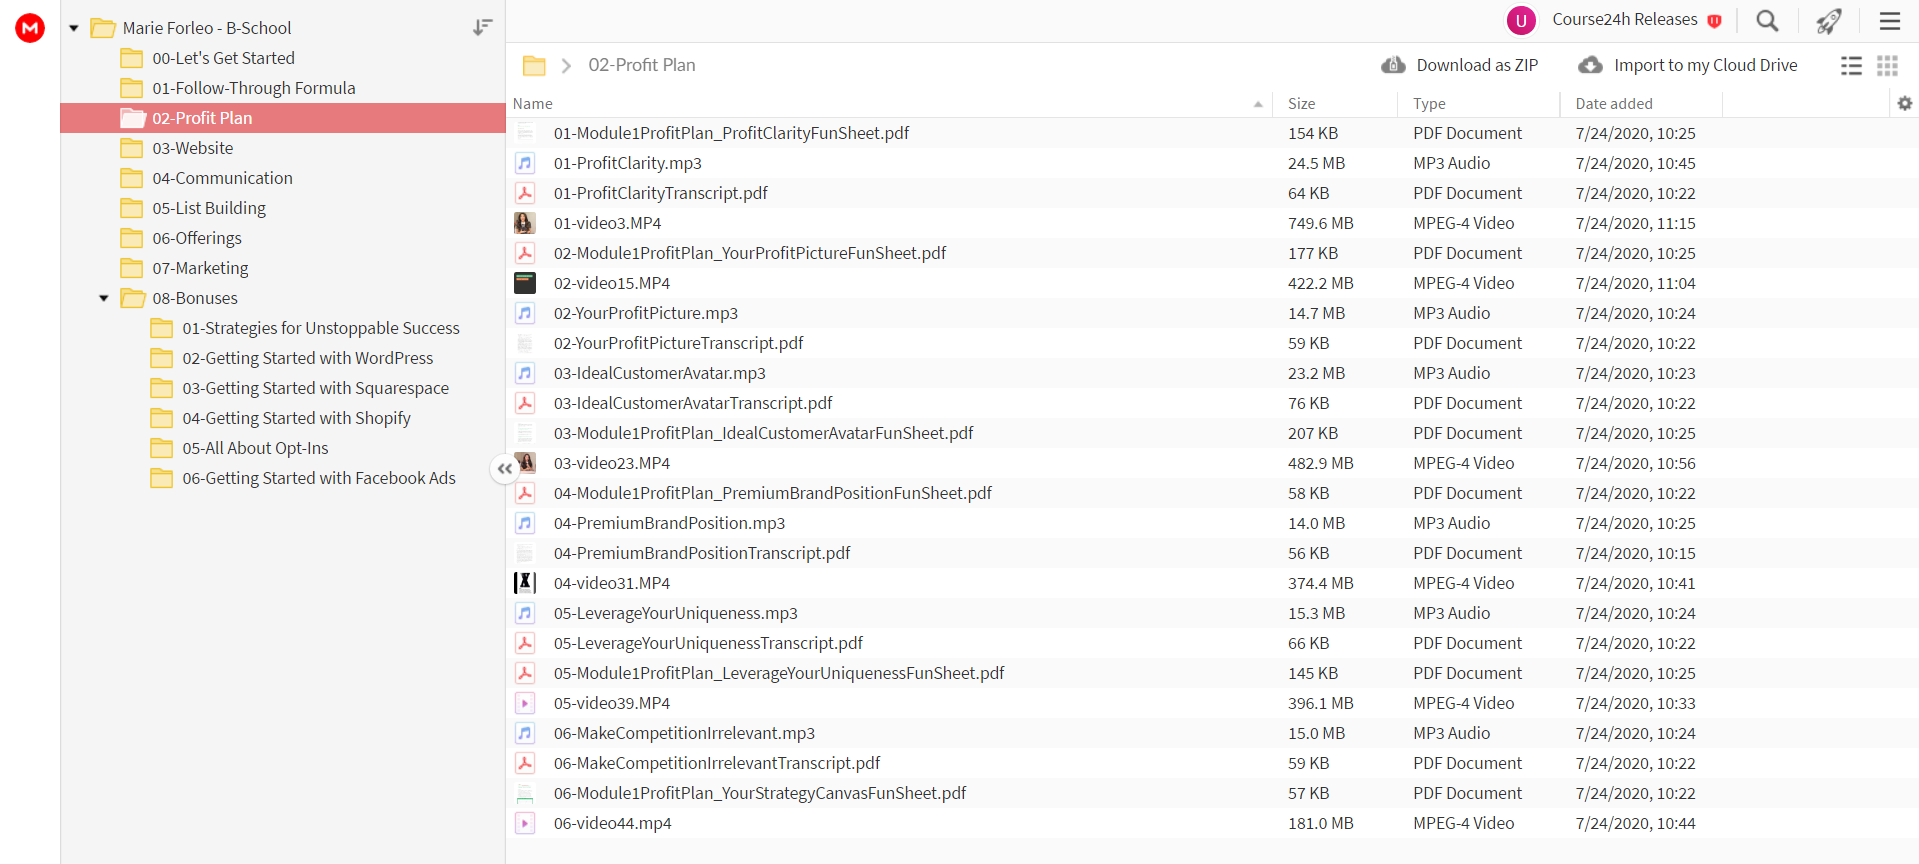This screenshot has width=1919, height=864.
Task: Click the Import to Cloud Drive icon
Action: pos(1590,65)
